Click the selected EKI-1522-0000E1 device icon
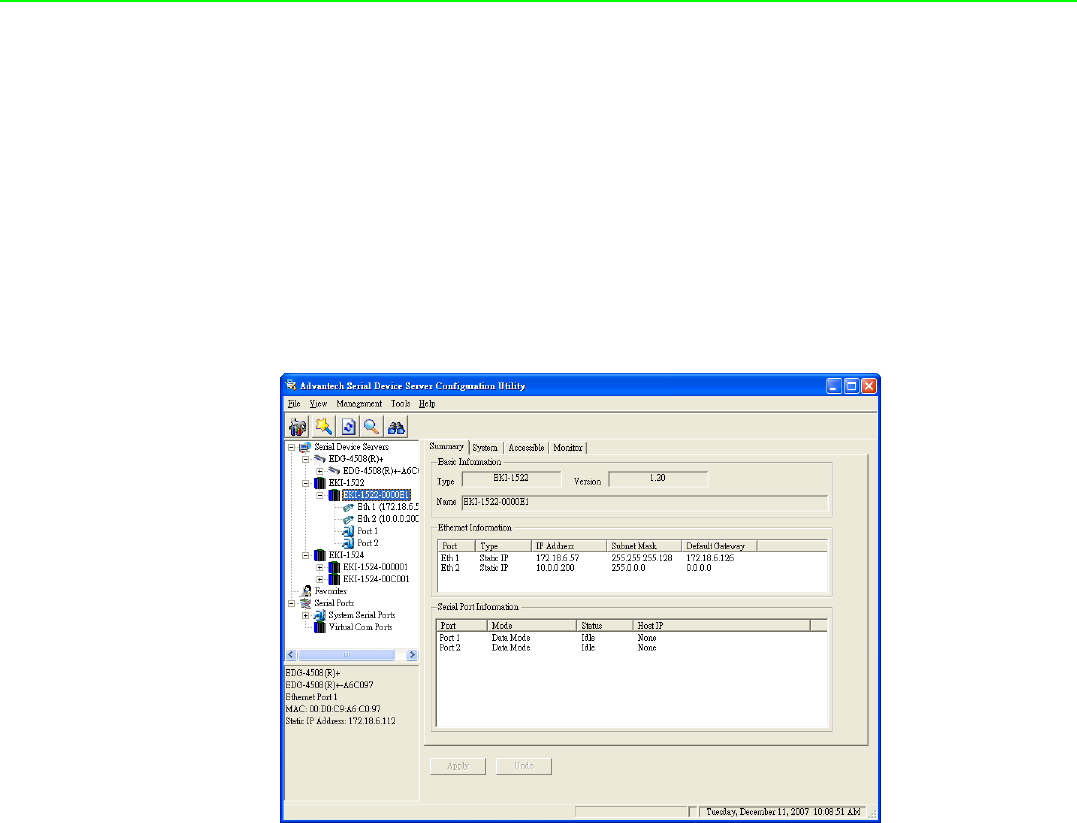 point(335,495)
